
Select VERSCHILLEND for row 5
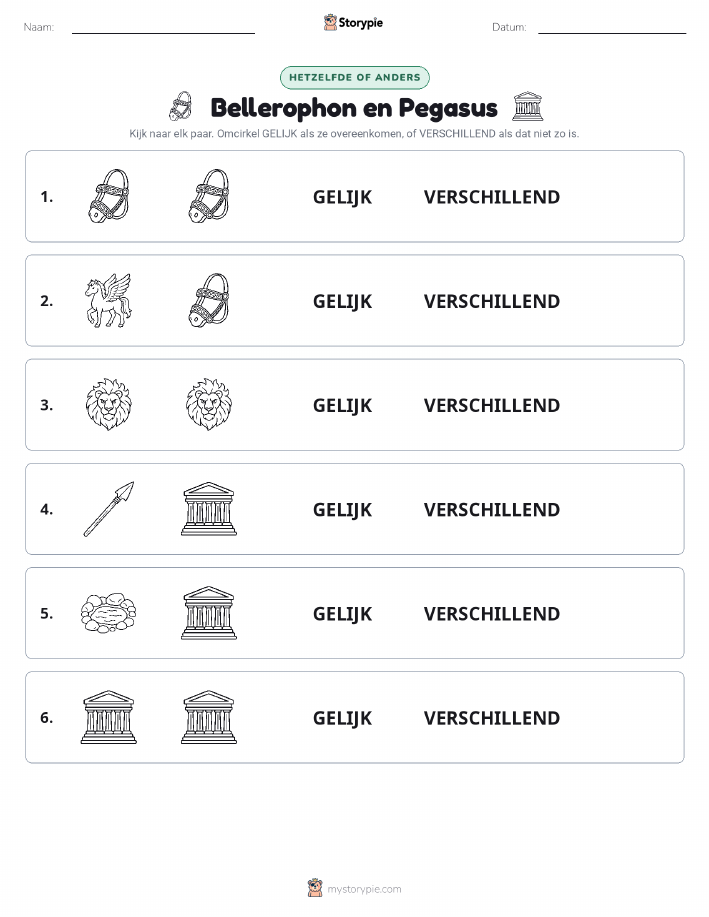(492, 613)
